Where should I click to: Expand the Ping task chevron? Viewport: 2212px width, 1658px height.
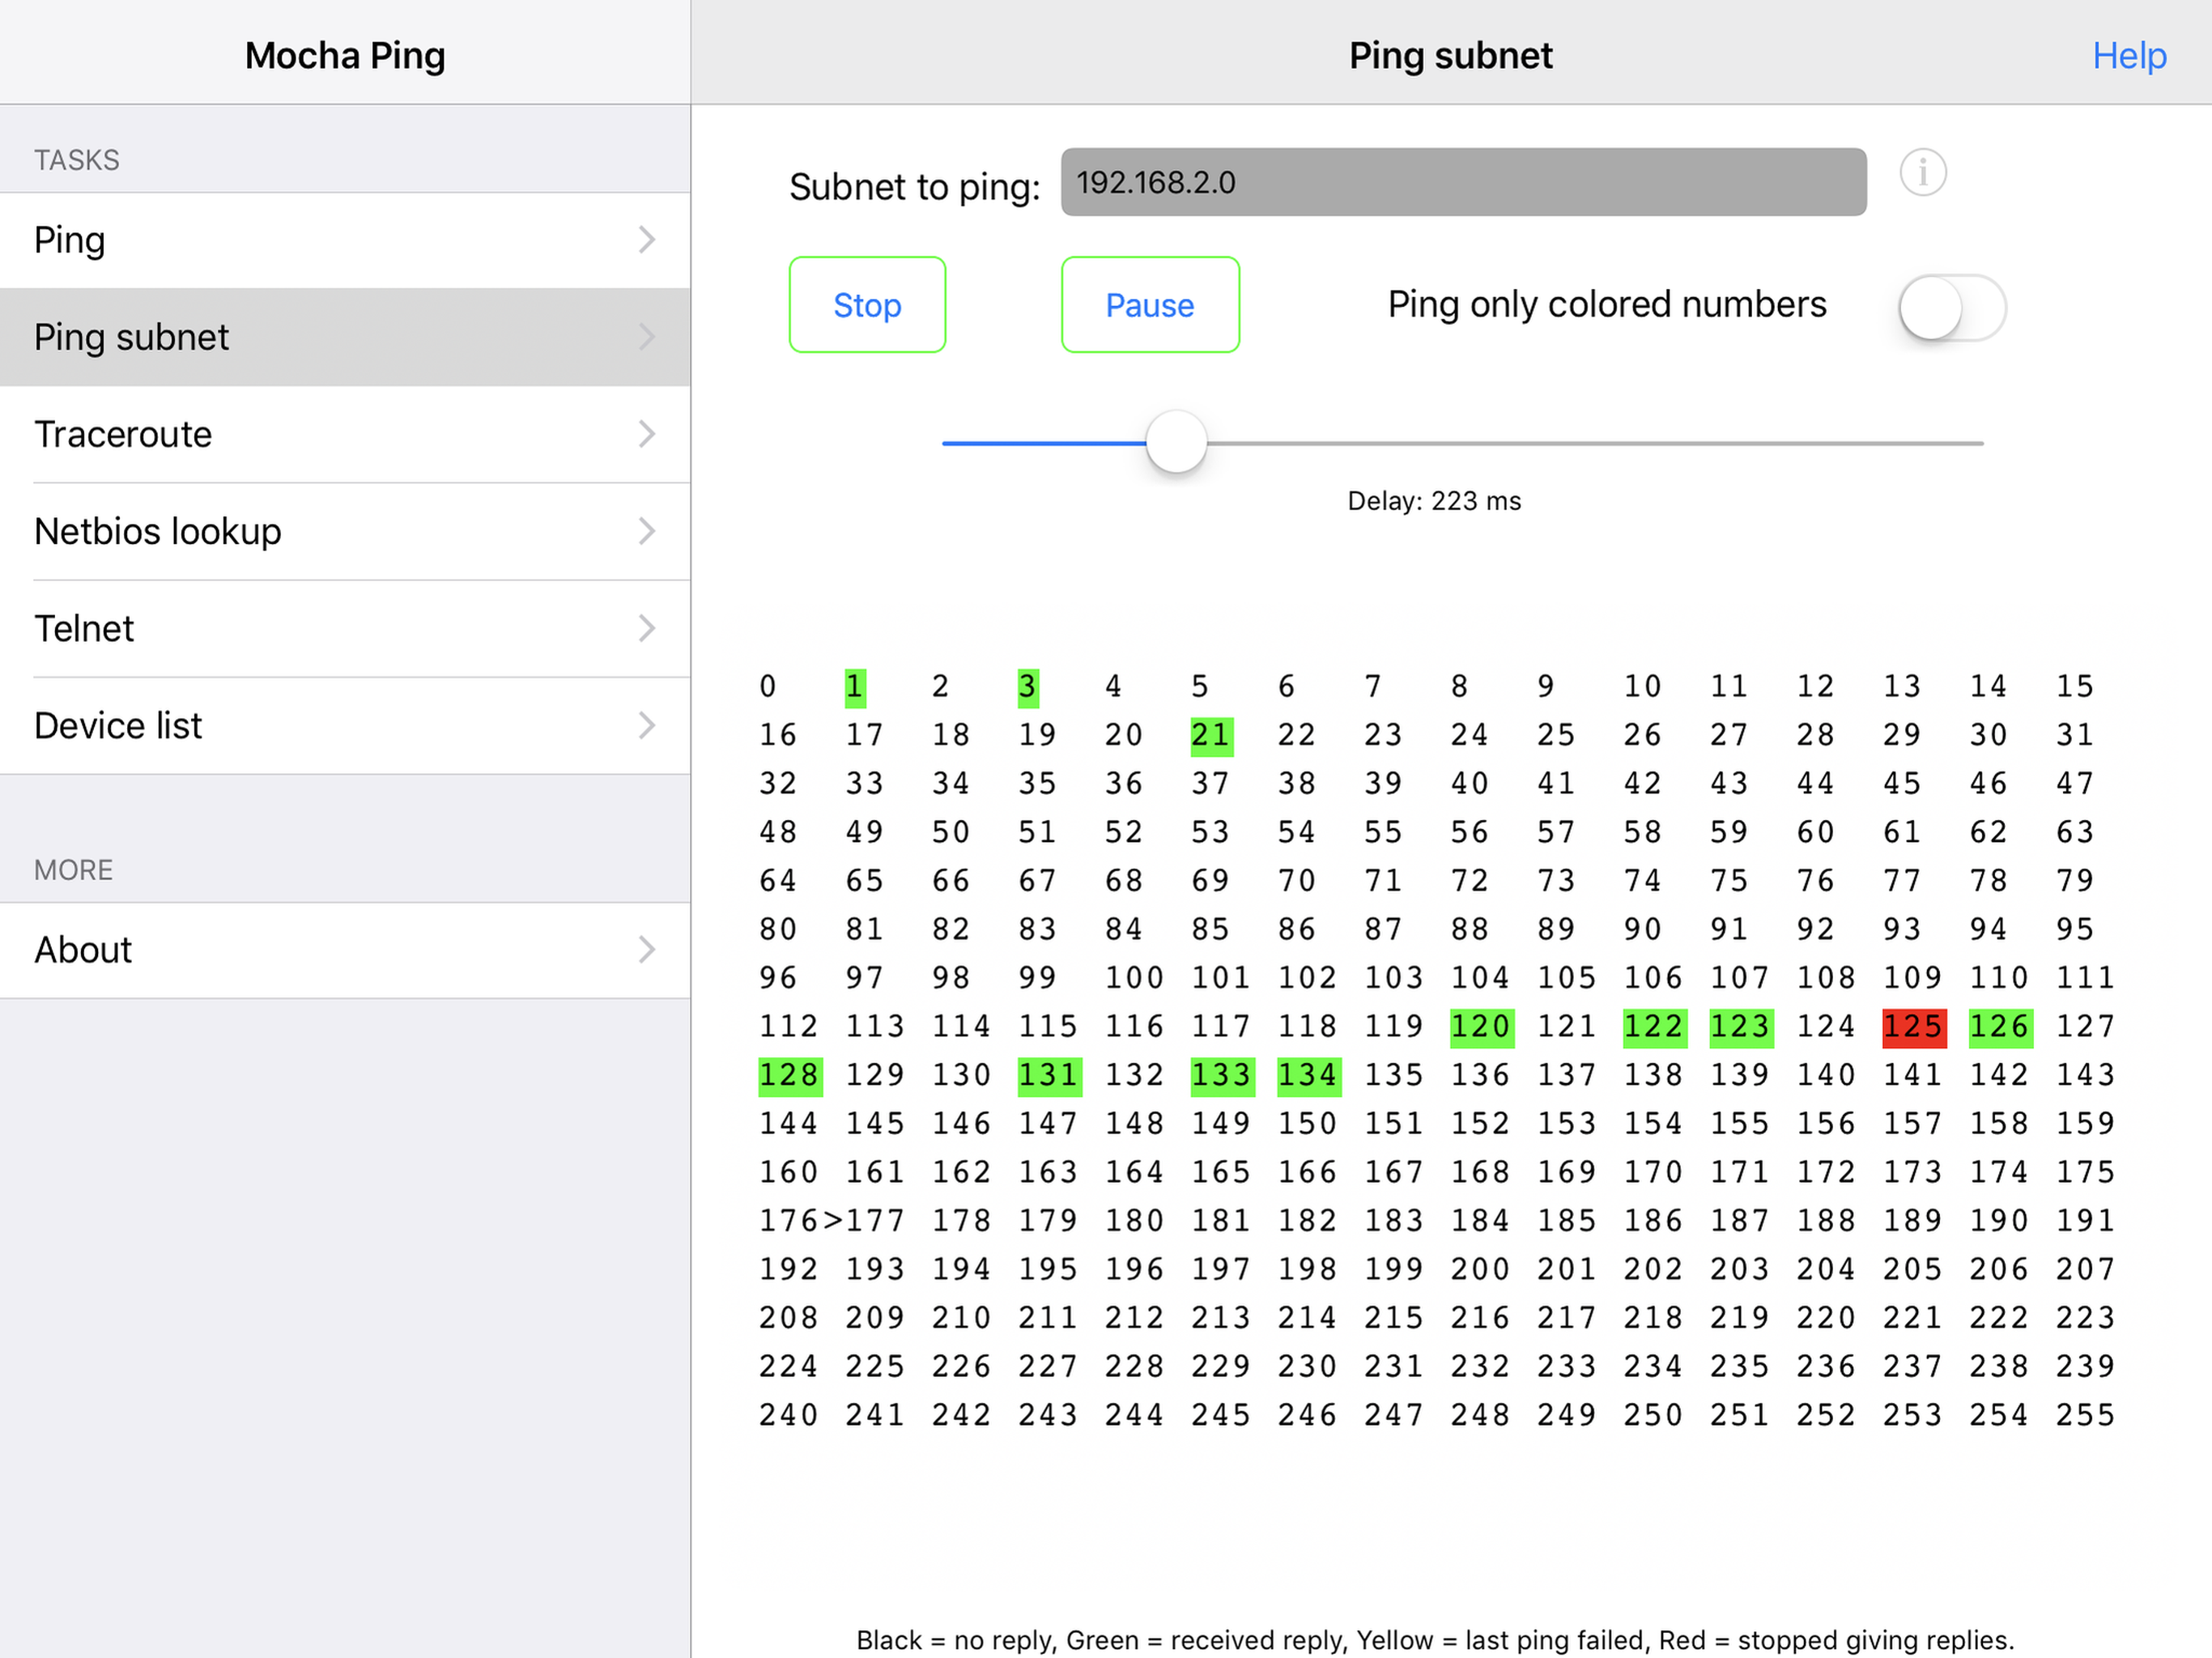click(646, 240)
